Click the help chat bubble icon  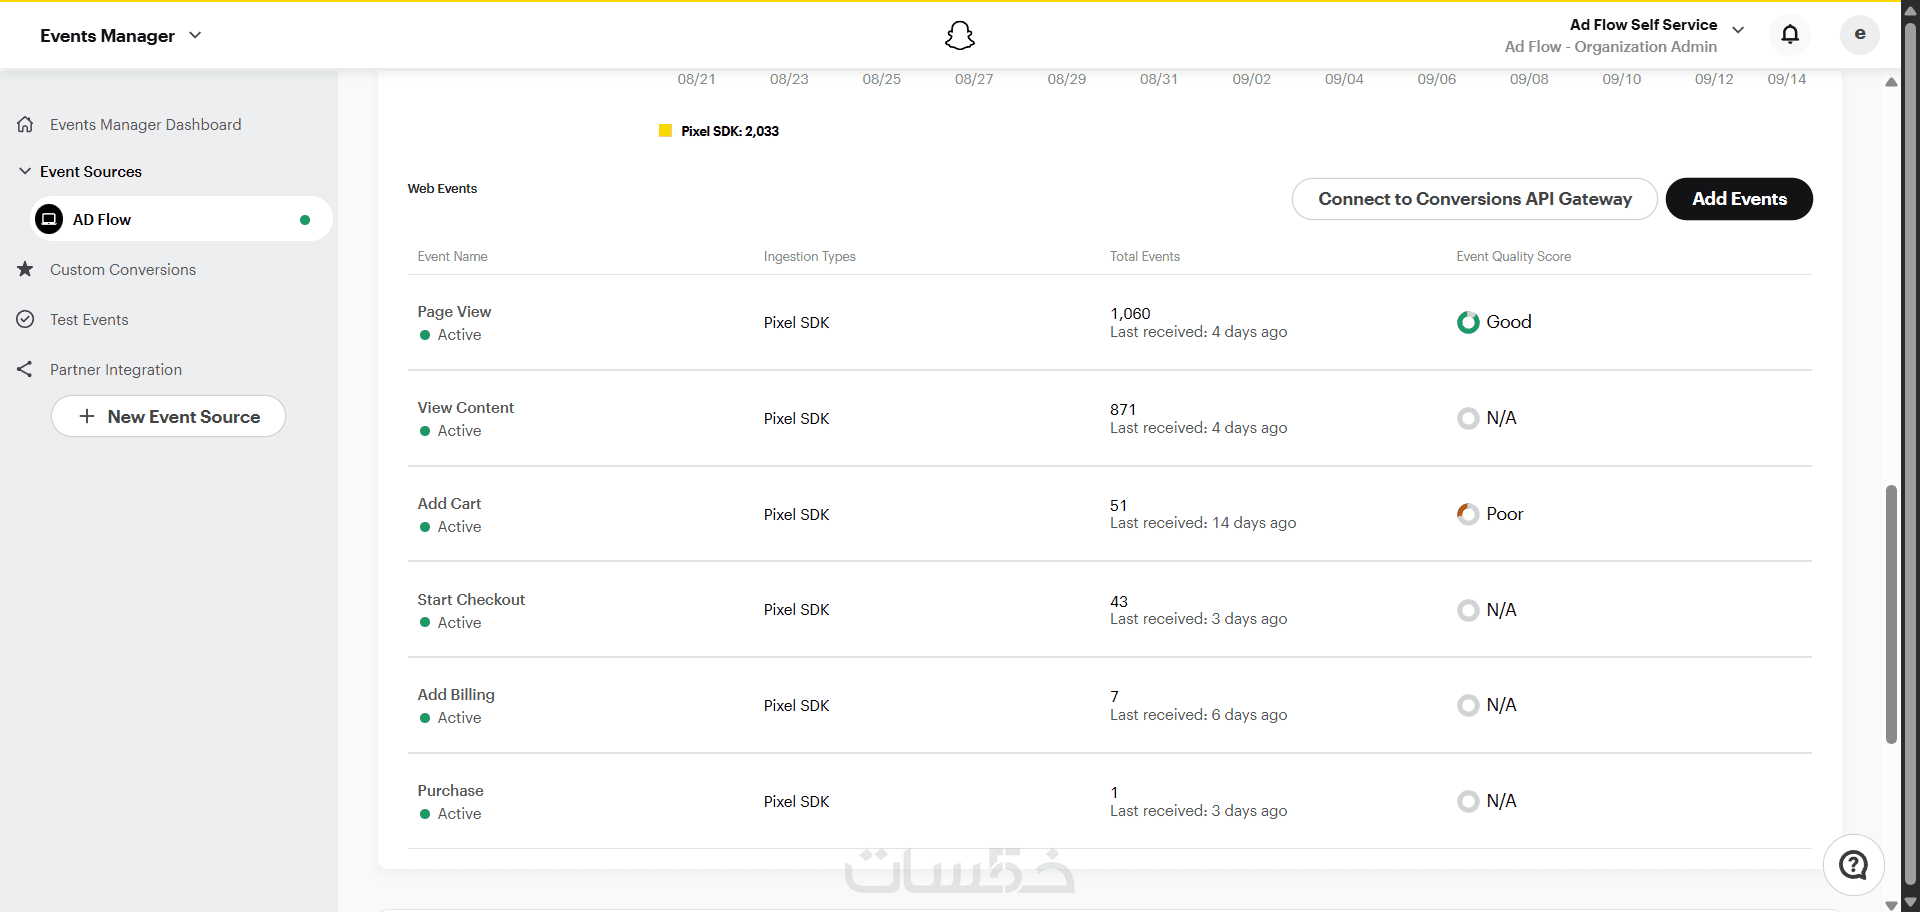(x=1853, y=865)
